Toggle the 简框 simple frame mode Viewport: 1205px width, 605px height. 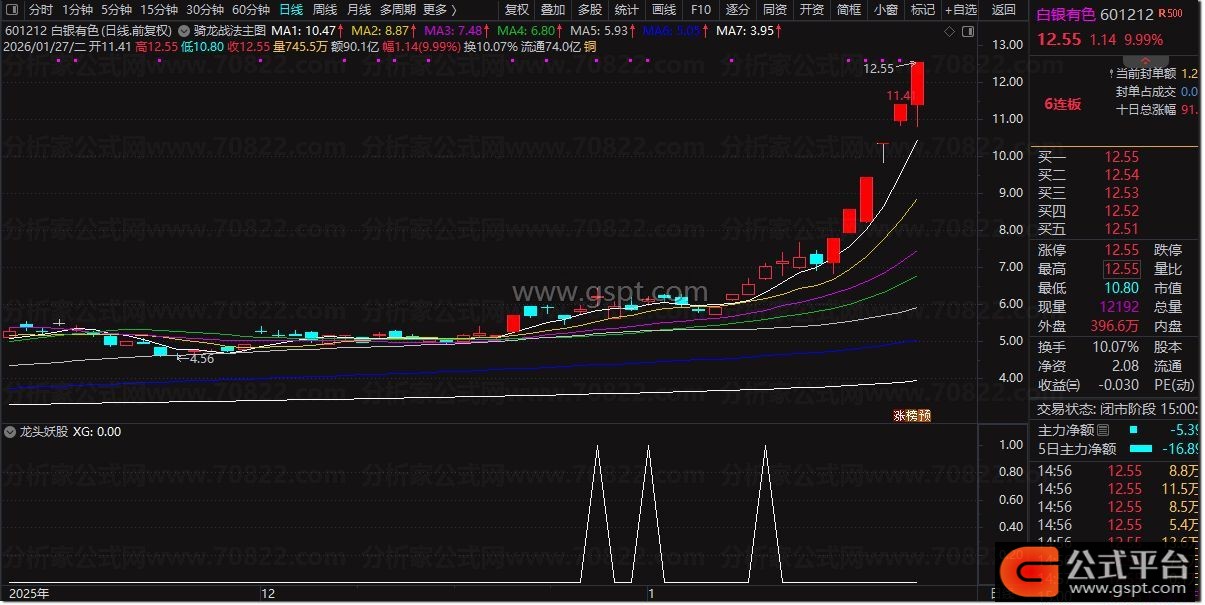848,10
